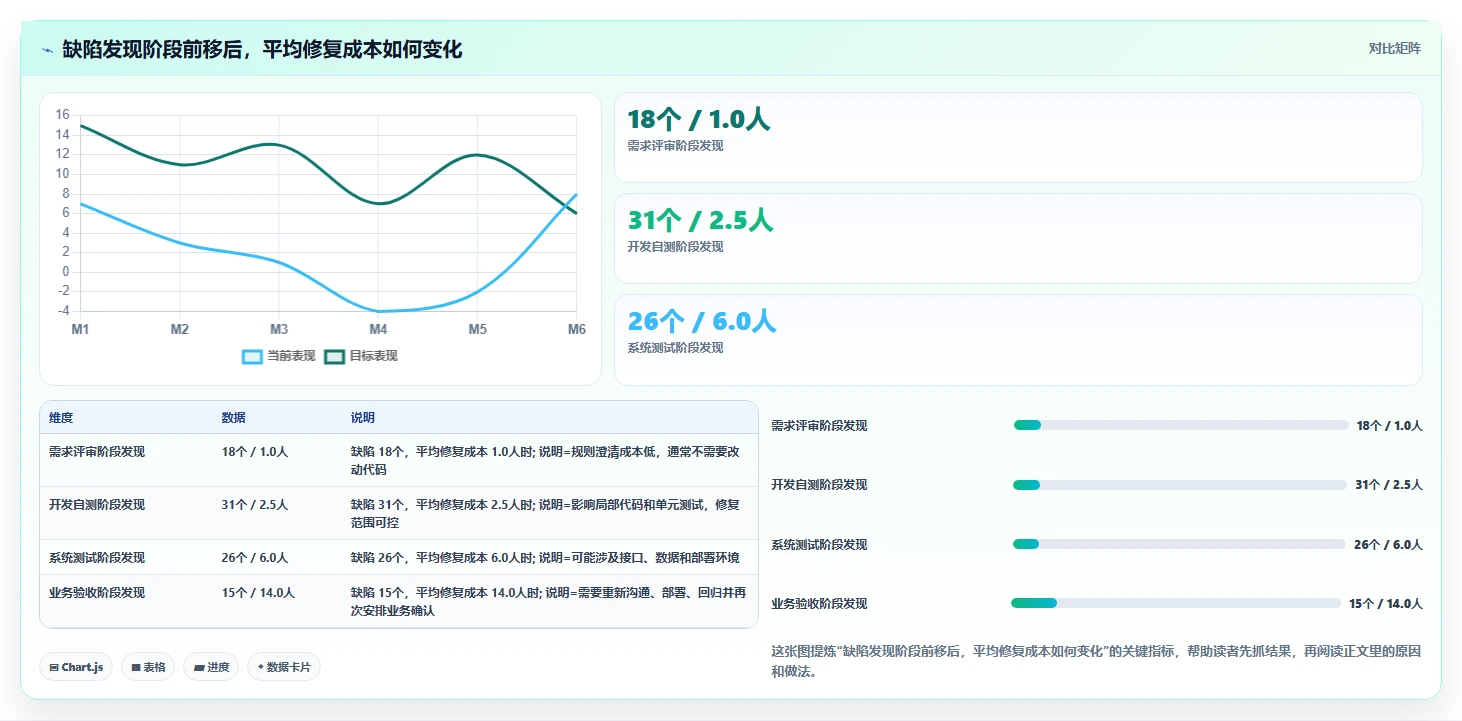Click progress value label 18个 / 1.0人
This screenshot has height=721, width=1462.
(1389, 425)
